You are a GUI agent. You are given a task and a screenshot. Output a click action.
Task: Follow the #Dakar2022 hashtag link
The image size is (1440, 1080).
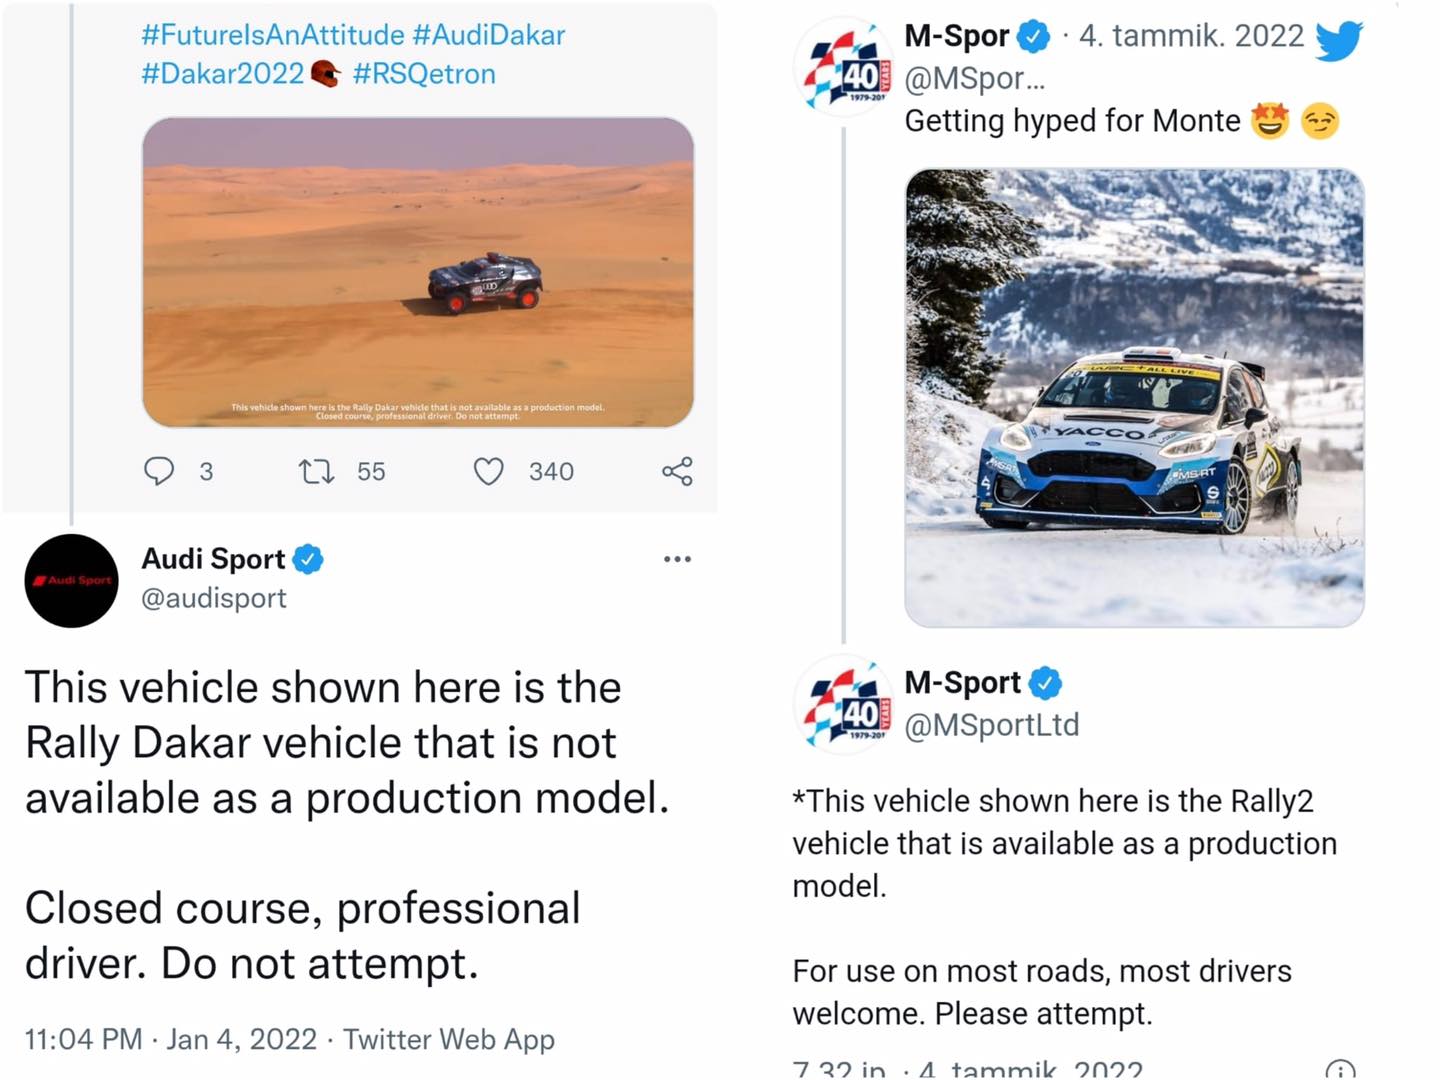[x=223, y=74]
